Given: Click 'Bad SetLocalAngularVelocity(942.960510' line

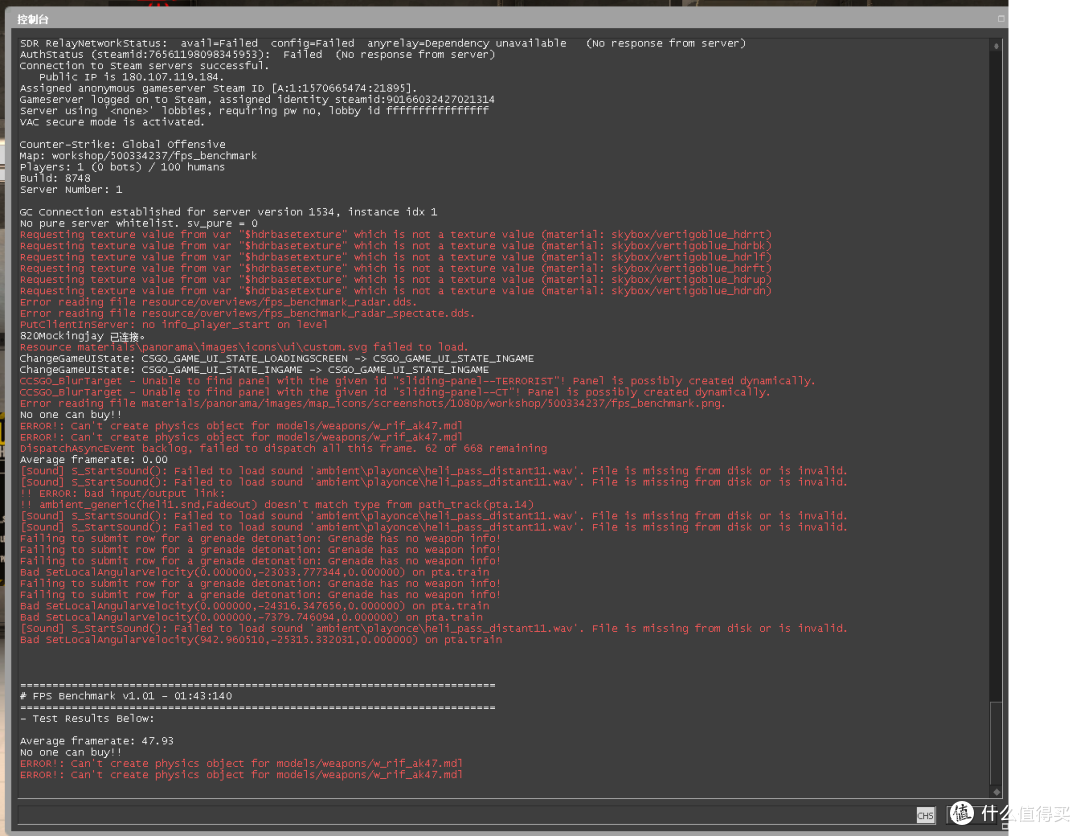Looking at the screenshot, I should pos(261,640).
